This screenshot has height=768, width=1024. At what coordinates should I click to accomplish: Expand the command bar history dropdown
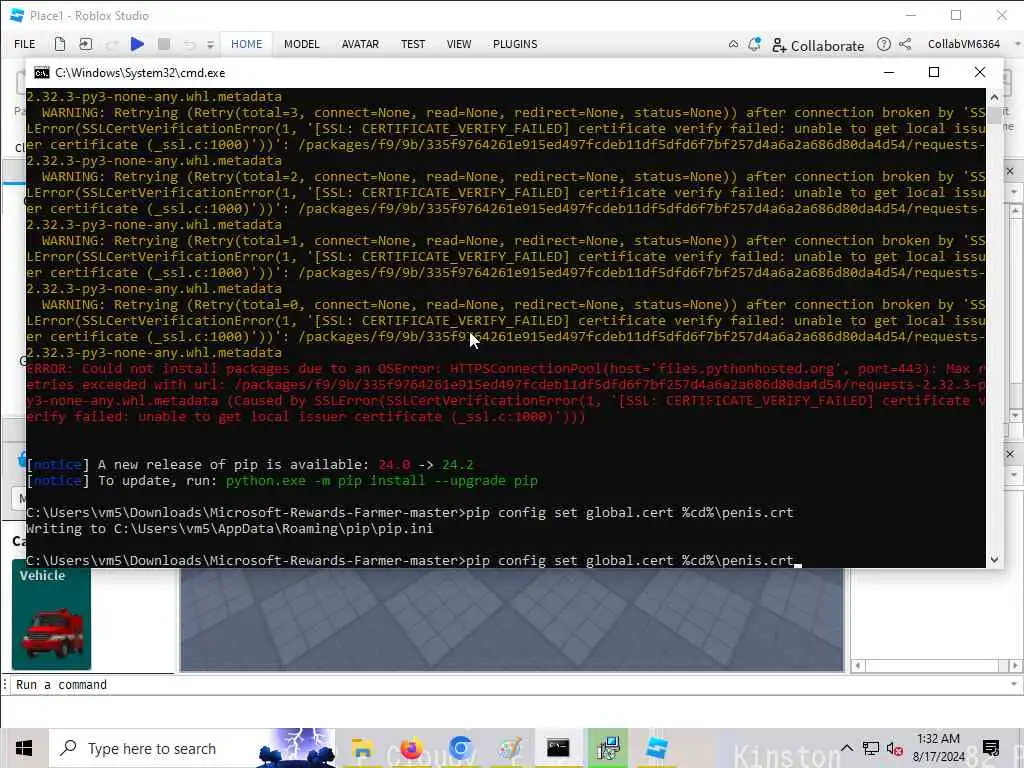[x=1014, y=684]
